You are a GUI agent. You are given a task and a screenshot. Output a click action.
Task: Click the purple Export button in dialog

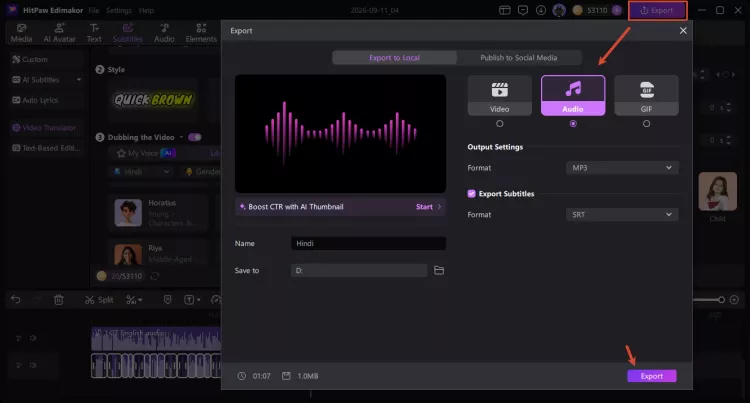pos(651,376)
